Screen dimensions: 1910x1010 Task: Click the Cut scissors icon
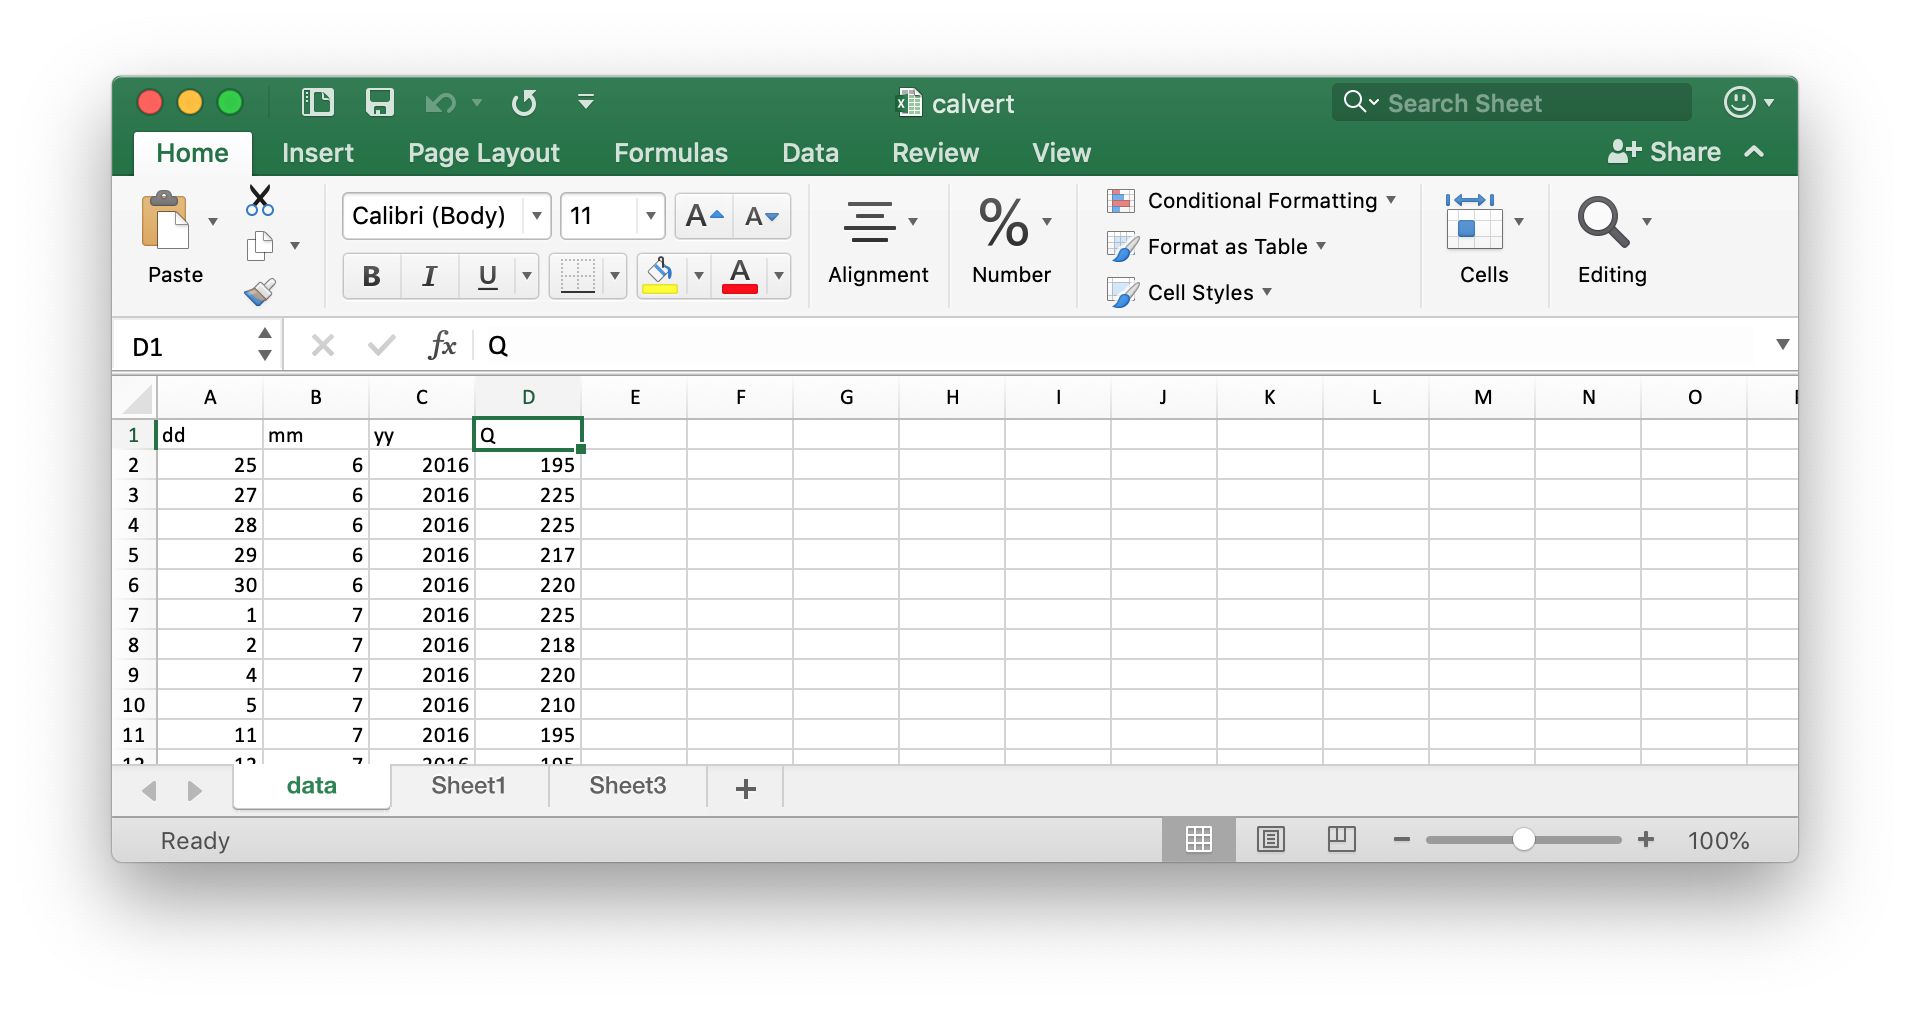[260, 200]
